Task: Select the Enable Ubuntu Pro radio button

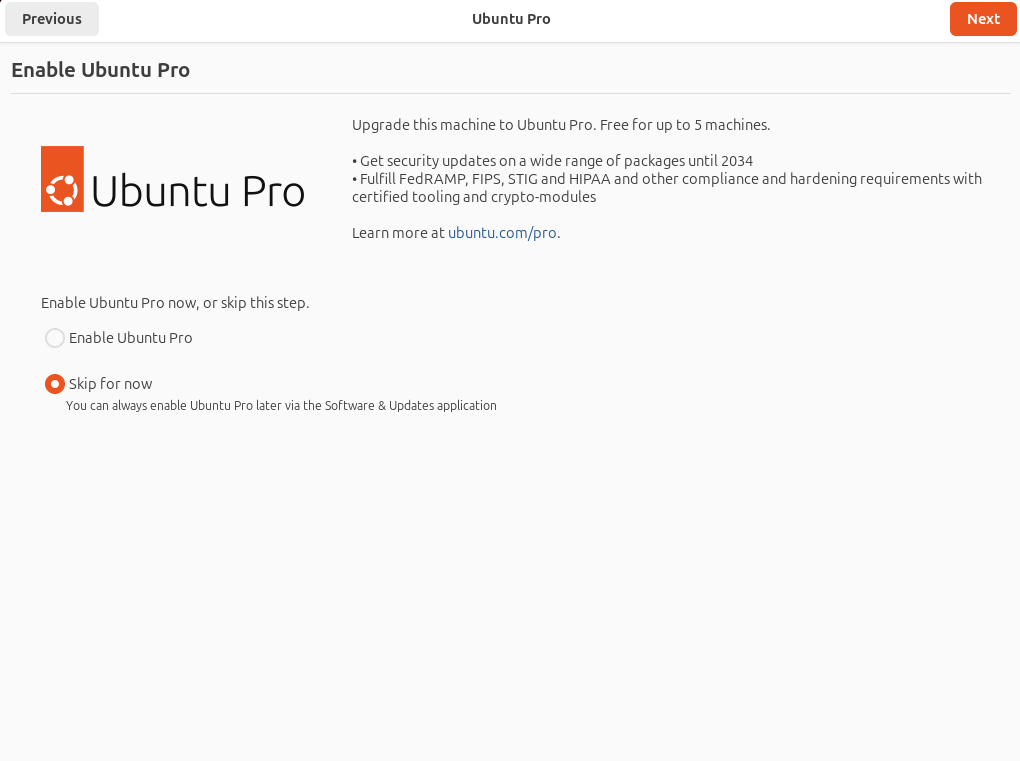Action: point(55,338)
